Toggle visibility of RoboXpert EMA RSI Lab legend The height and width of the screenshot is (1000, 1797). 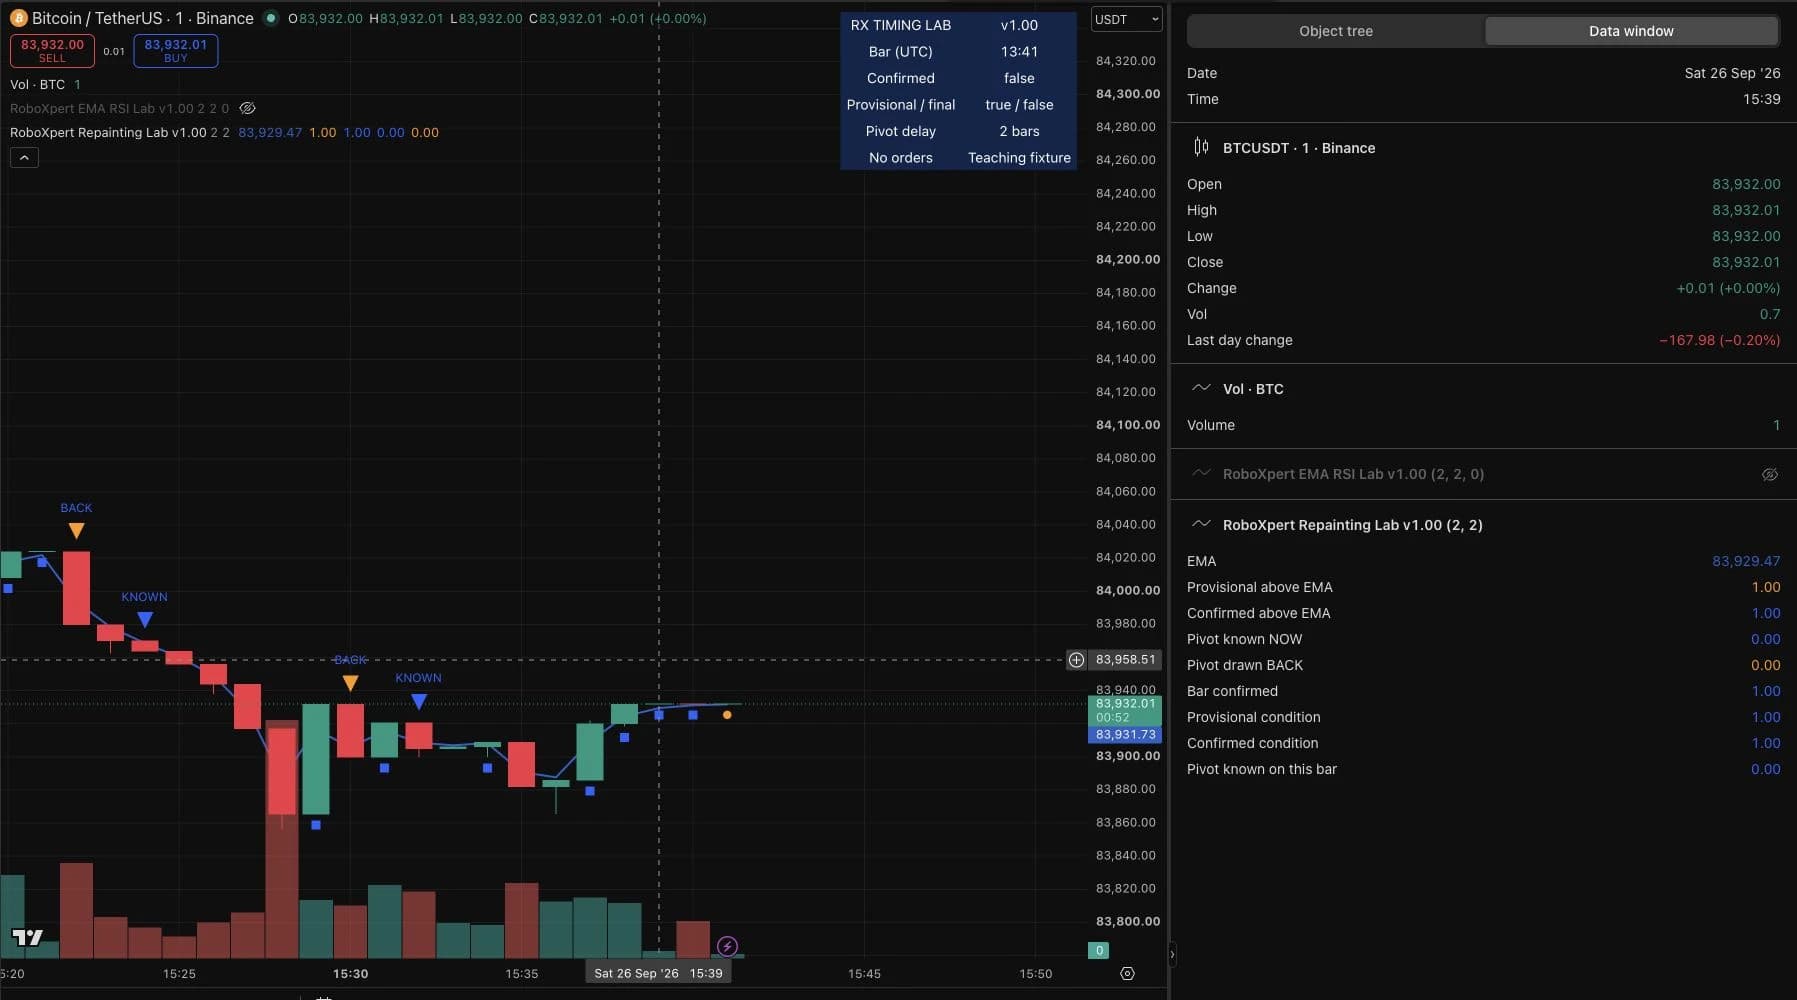click(x=248, y=108)
